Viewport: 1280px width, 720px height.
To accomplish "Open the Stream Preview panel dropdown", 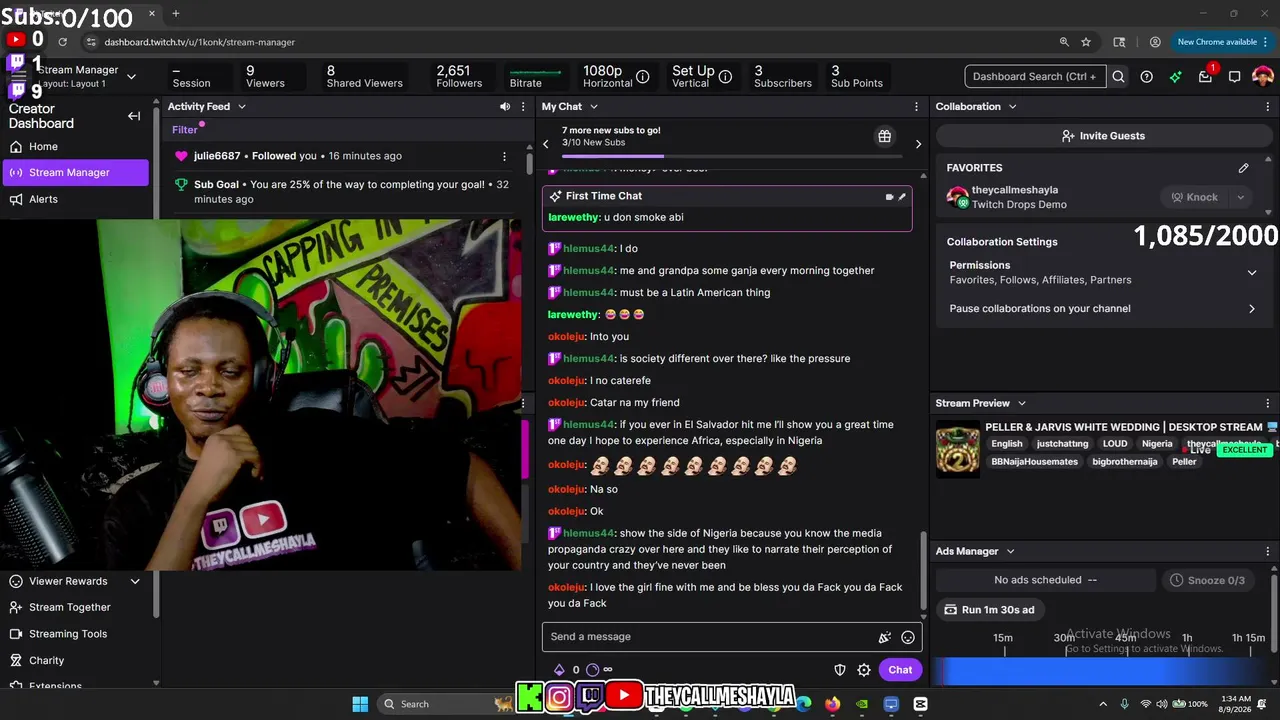I will click(1021, 403).
